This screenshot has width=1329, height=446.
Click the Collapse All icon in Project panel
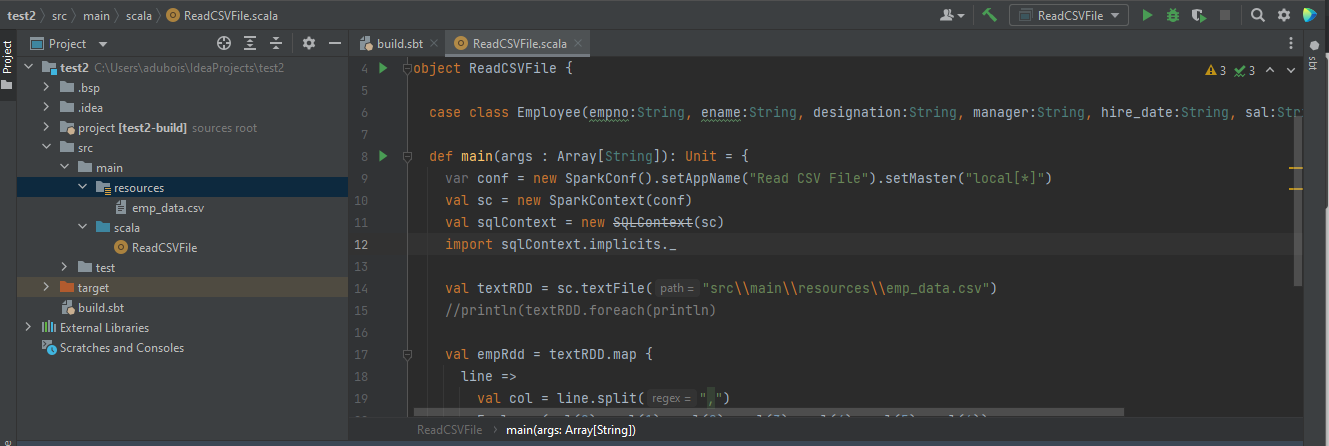coord(276,43)
